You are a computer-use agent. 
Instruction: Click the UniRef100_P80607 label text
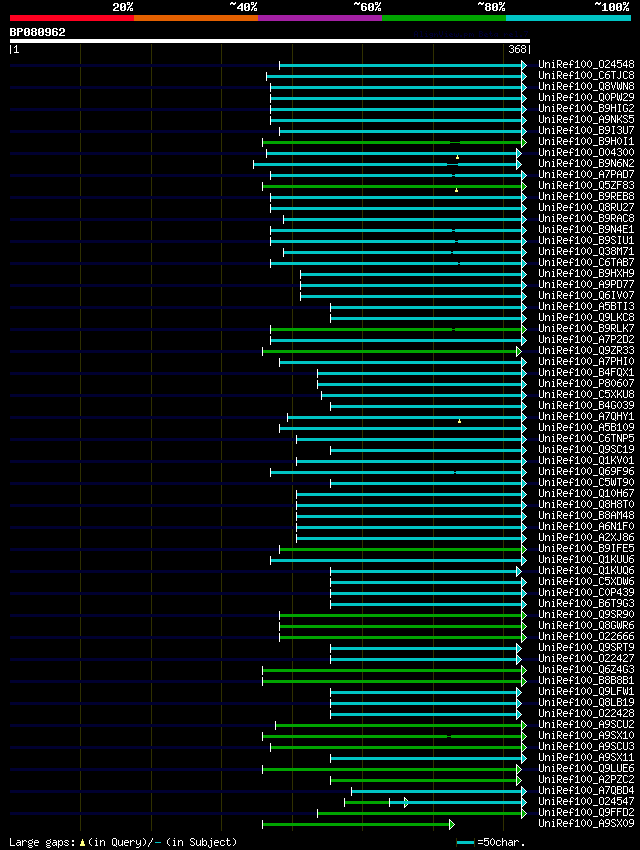click(x=586, y=383)
